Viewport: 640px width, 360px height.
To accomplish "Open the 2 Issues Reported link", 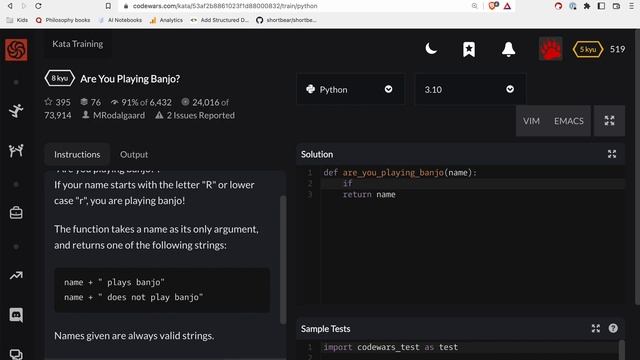I will (x=195, y=115).
